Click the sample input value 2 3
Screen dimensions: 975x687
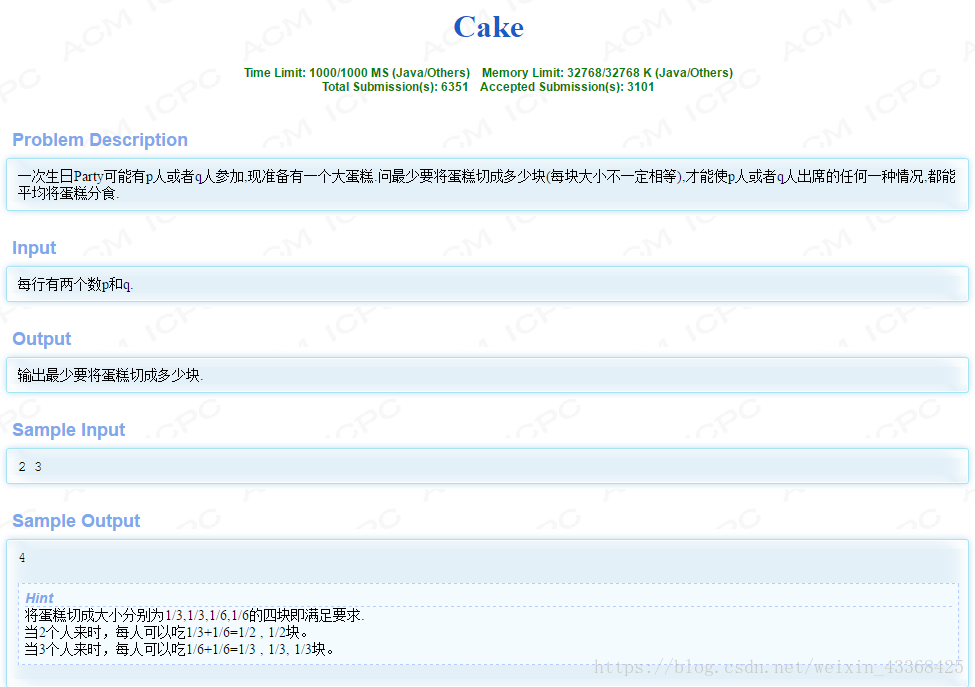tap(30, 467)
